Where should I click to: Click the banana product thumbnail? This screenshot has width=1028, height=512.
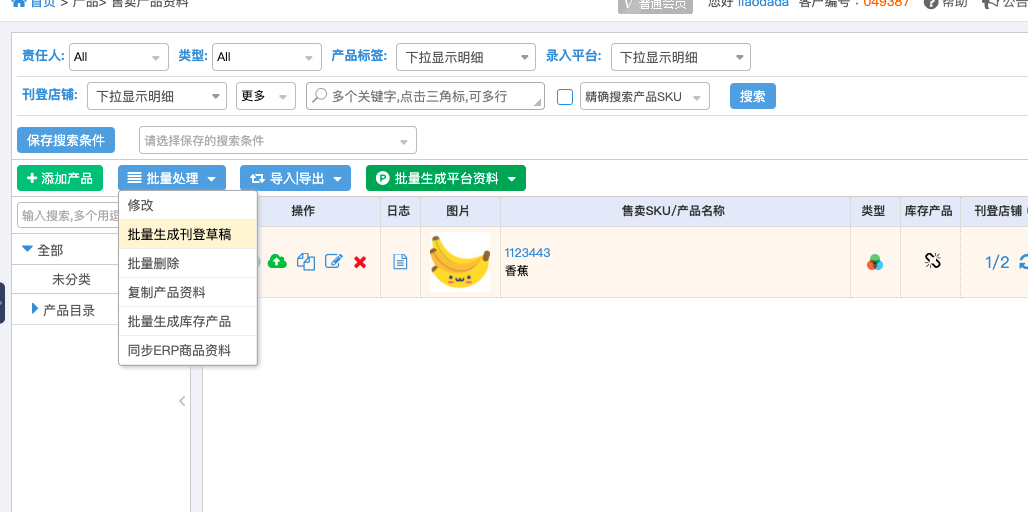[460, 262]
